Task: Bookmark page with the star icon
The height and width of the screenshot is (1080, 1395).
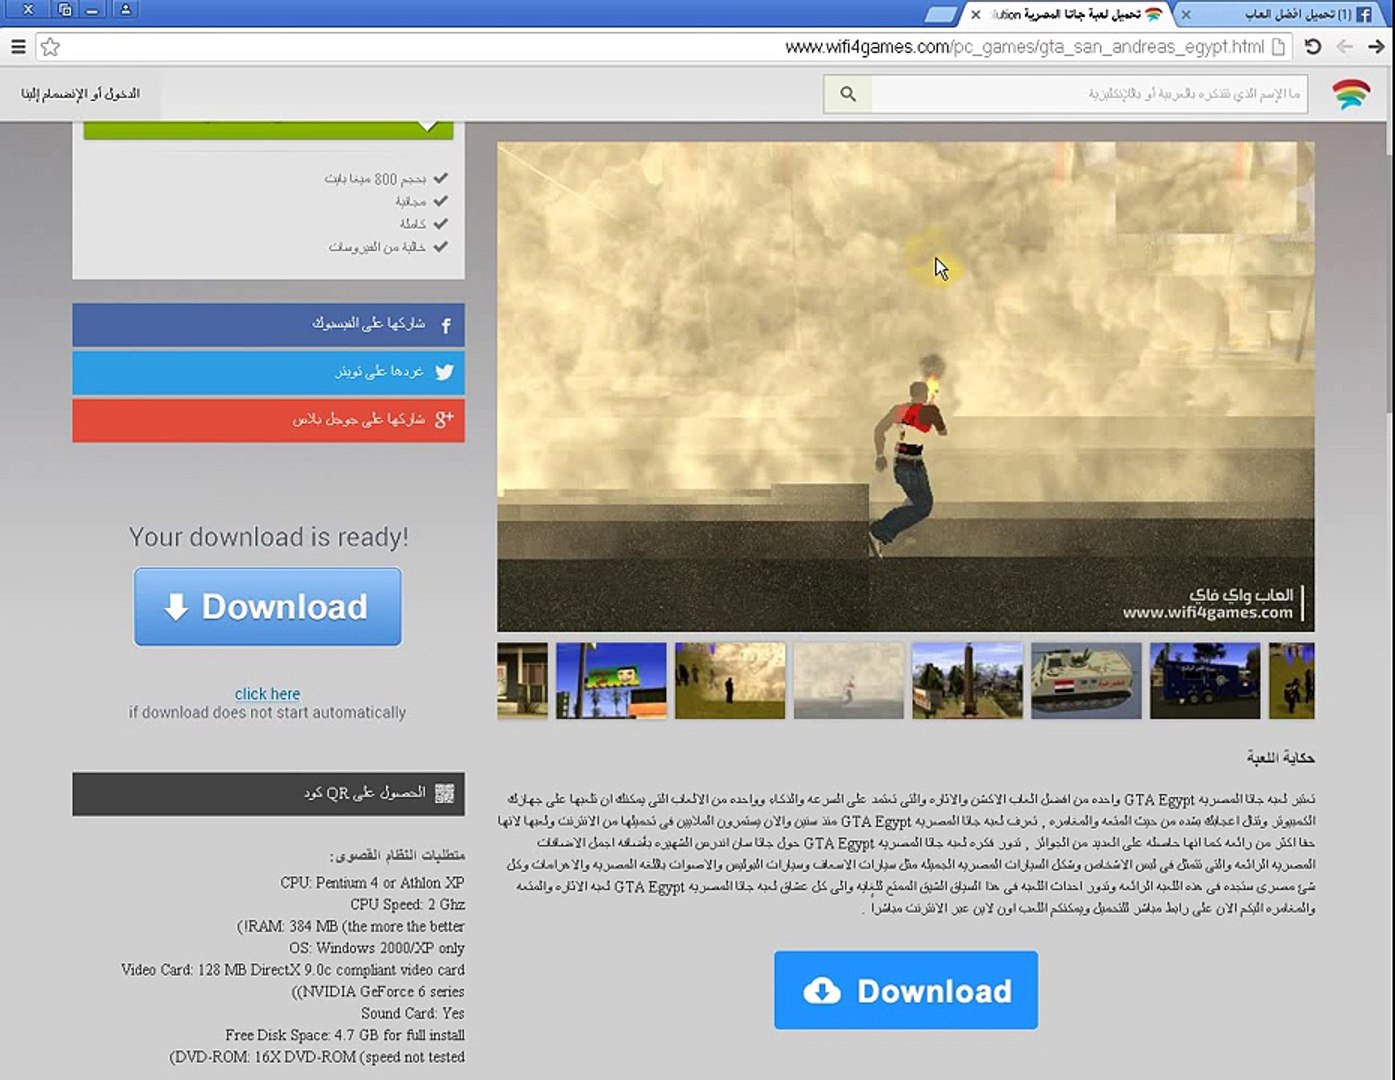Action: (50, 47)
